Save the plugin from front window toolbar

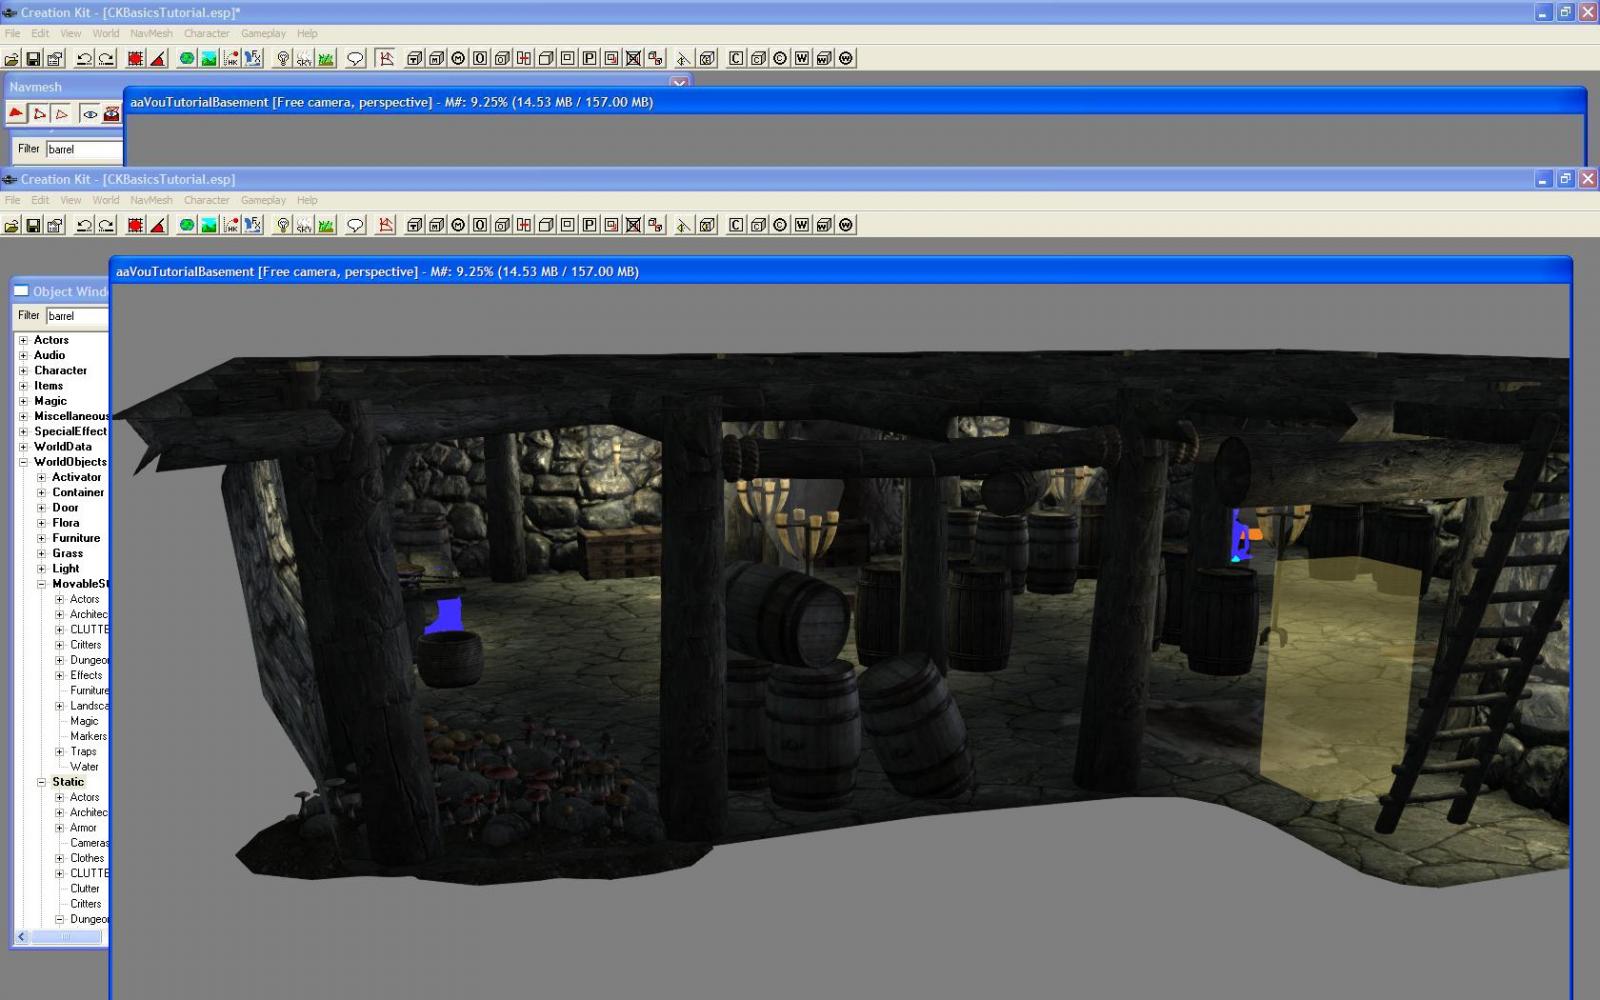click(33, 226)
